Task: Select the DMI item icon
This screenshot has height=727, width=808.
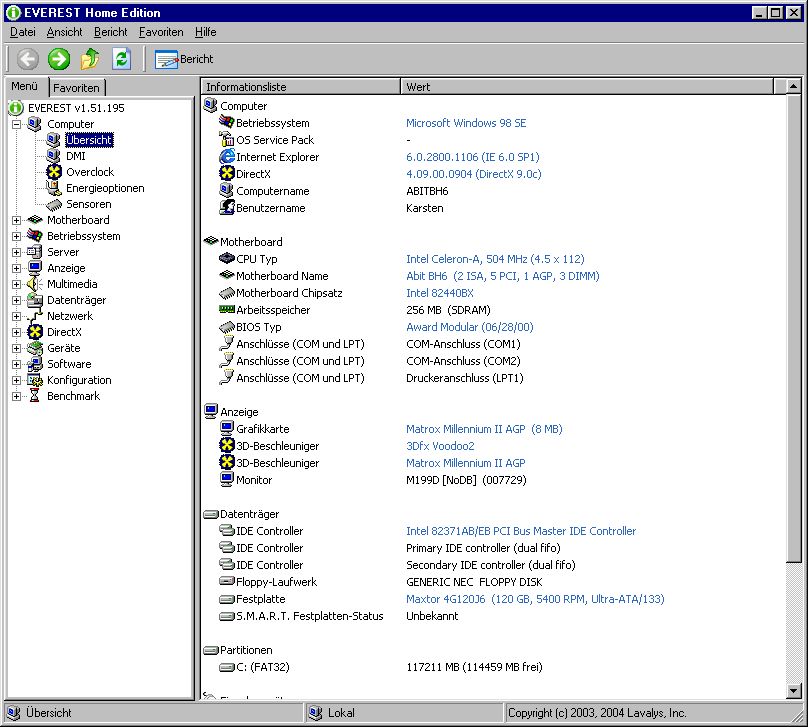Action: tap(54, 156)
